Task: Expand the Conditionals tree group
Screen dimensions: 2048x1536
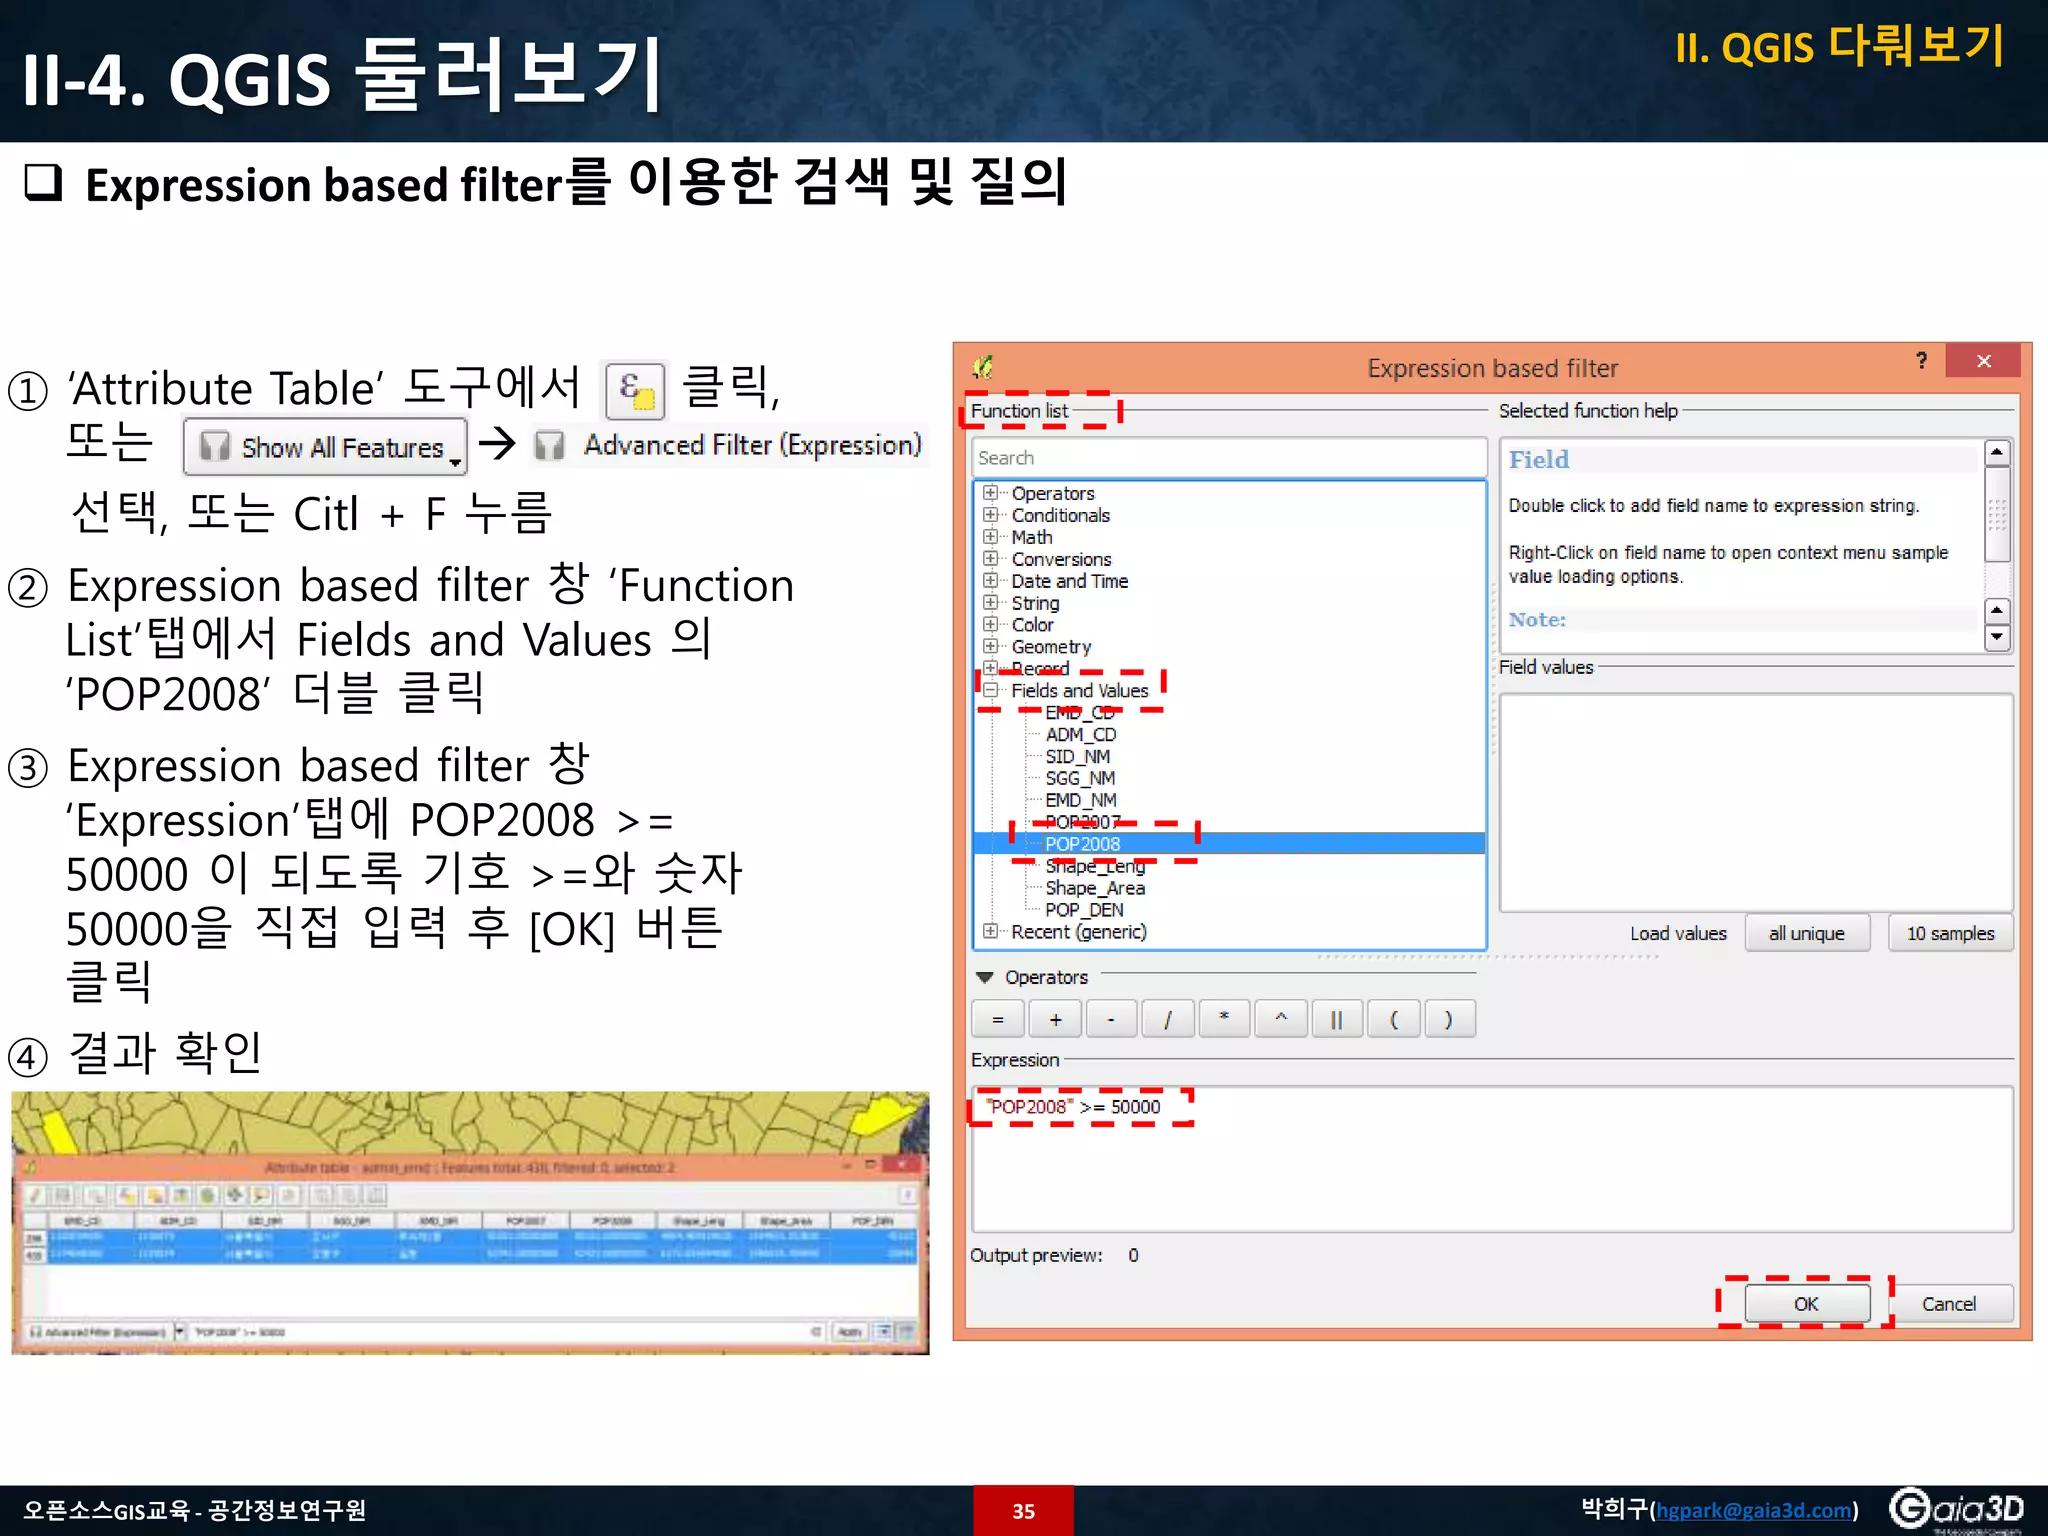Action: pos(990,515)
